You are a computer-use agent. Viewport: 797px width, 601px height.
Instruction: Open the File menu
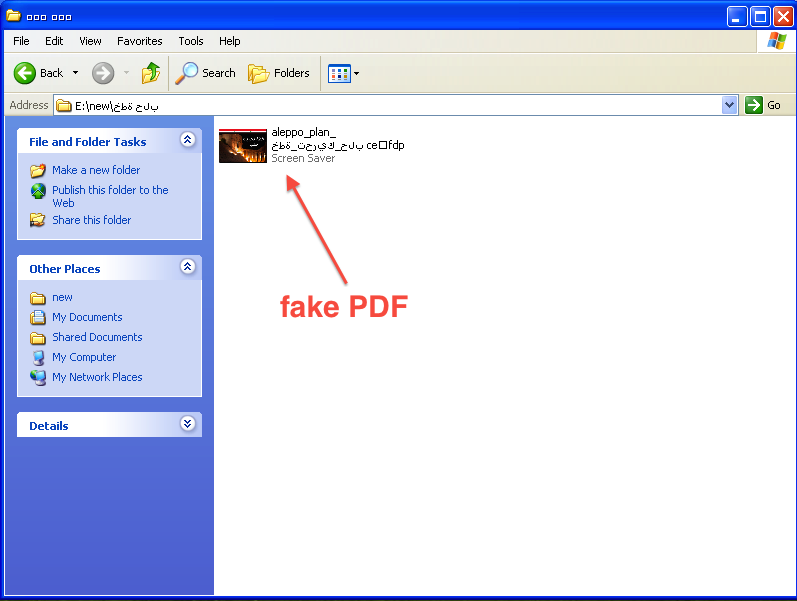point(21,41)
